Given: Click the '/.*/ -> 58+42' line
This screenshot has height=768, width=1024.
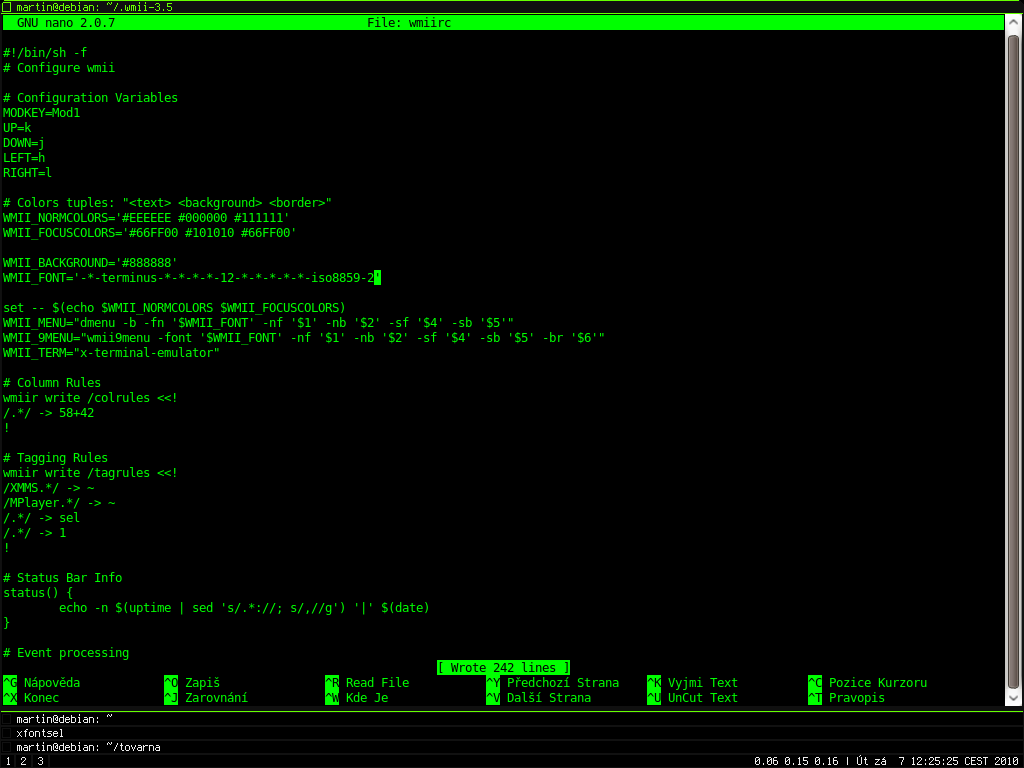Looking at the screenshot, I should [x=48, y=413].
